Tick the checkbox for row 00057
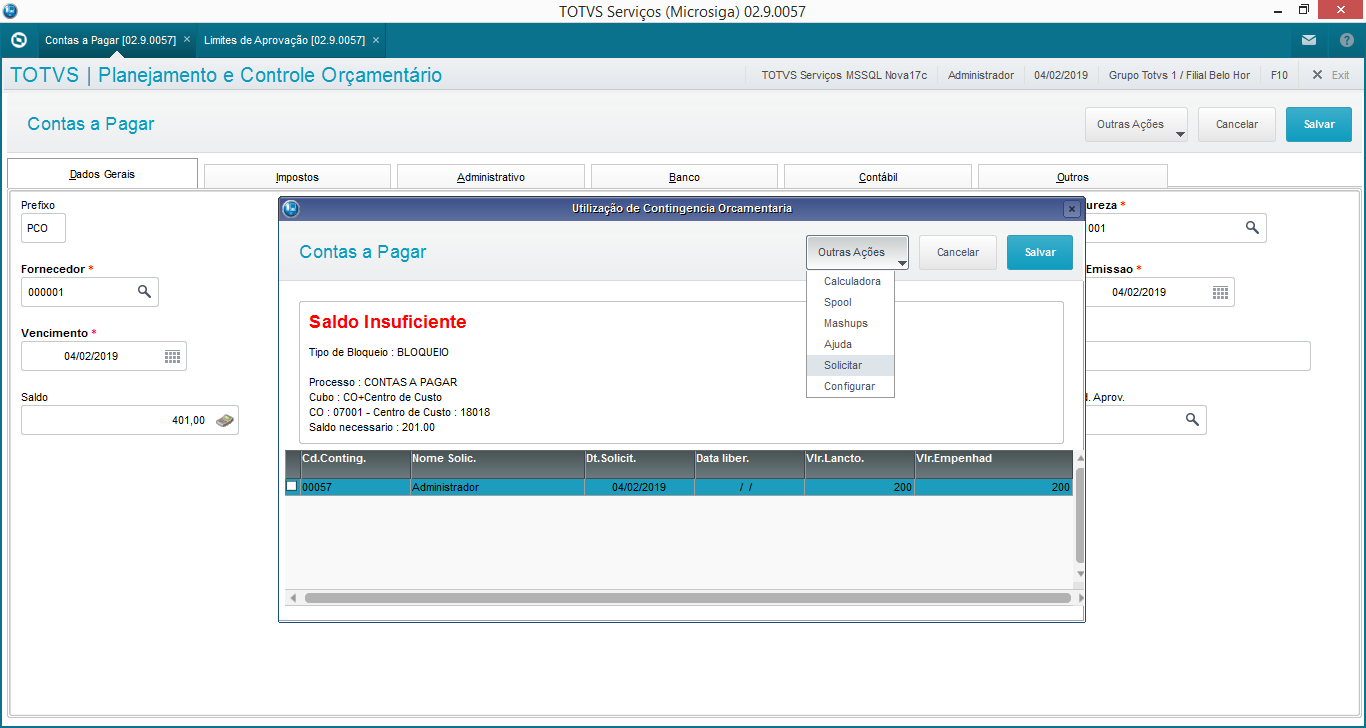This screenshot has width=1366, height=728. [292, 486]
